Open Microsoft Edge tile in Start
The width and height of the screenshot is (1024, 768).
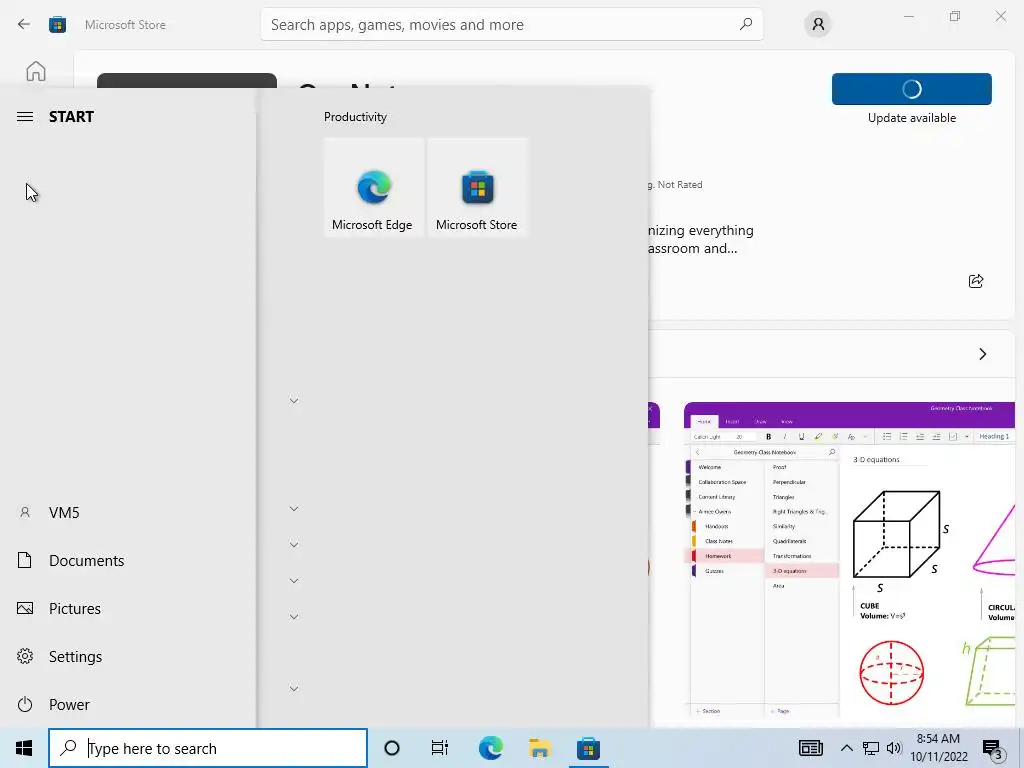point(374,187)
